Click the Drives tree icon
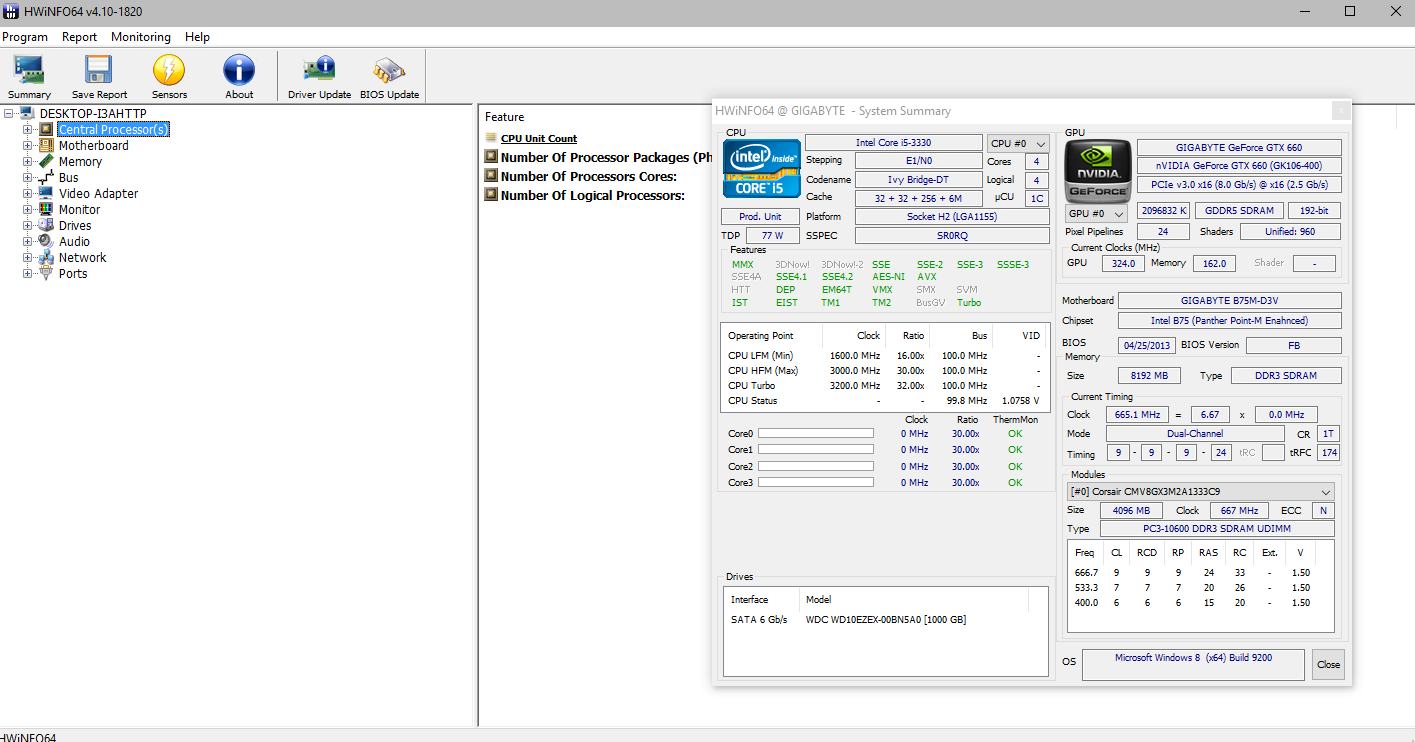 coord(46,225)
